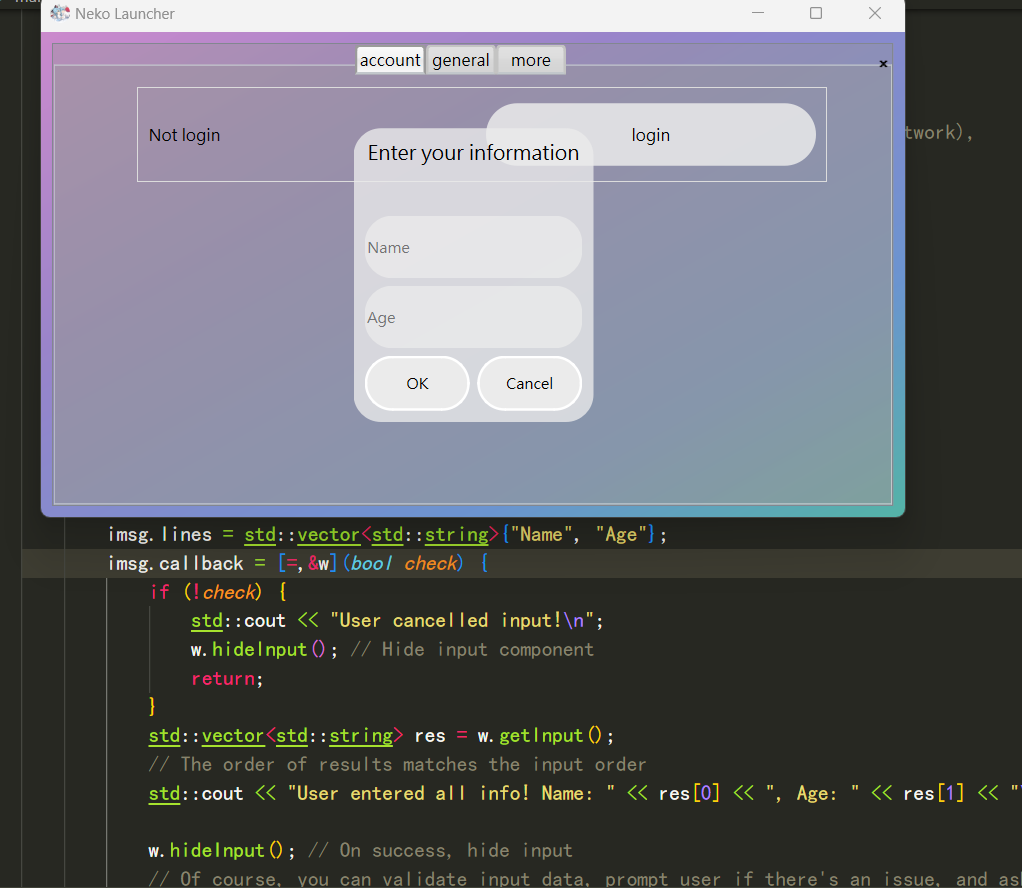Close the Neko Launcher window
Viewport: 1022px width, 888px height.
875,13
